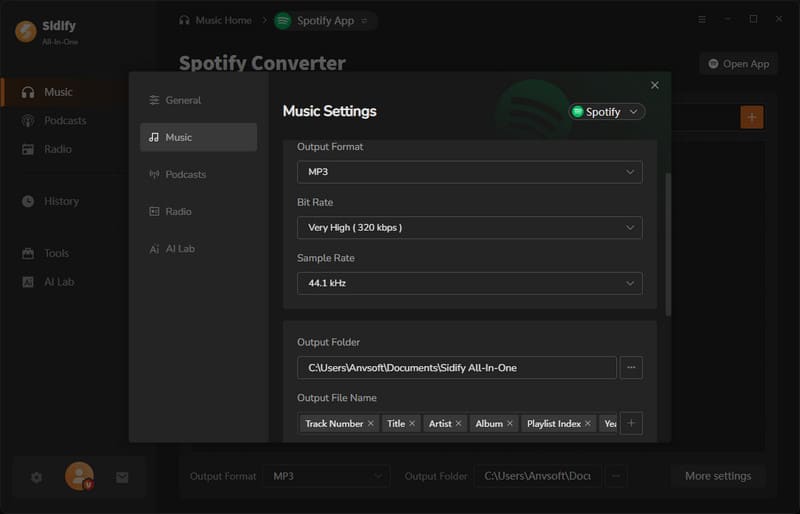Click the Output Folder path field in settings
The width and height of the screenshot is (800, 514).
point(457,368)
